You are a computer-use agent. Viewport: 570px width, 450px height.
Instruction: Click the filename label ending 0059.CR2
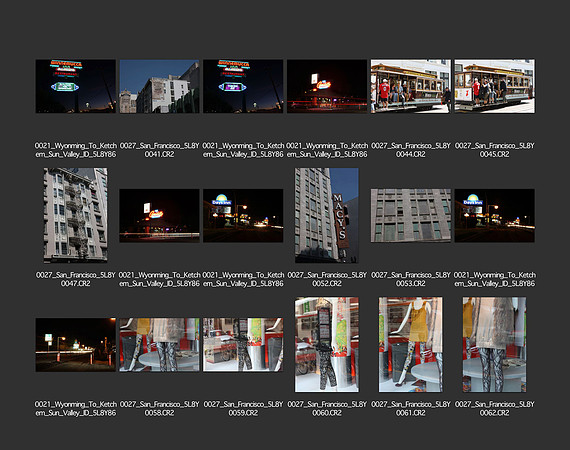(243, 409)
